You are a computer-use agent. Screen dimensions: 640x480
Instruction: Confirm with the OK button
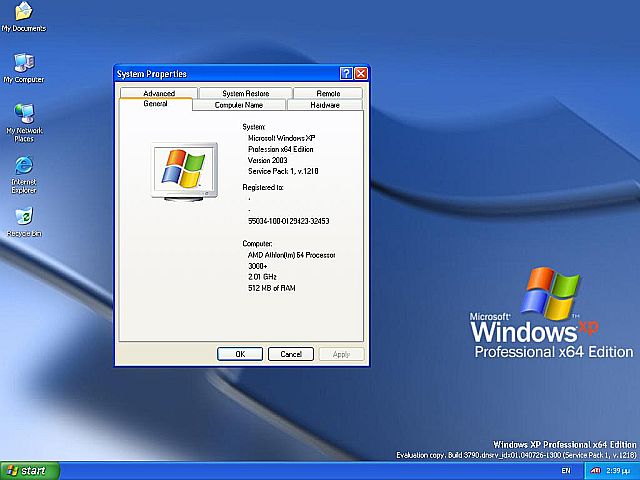tap(240, 354)
